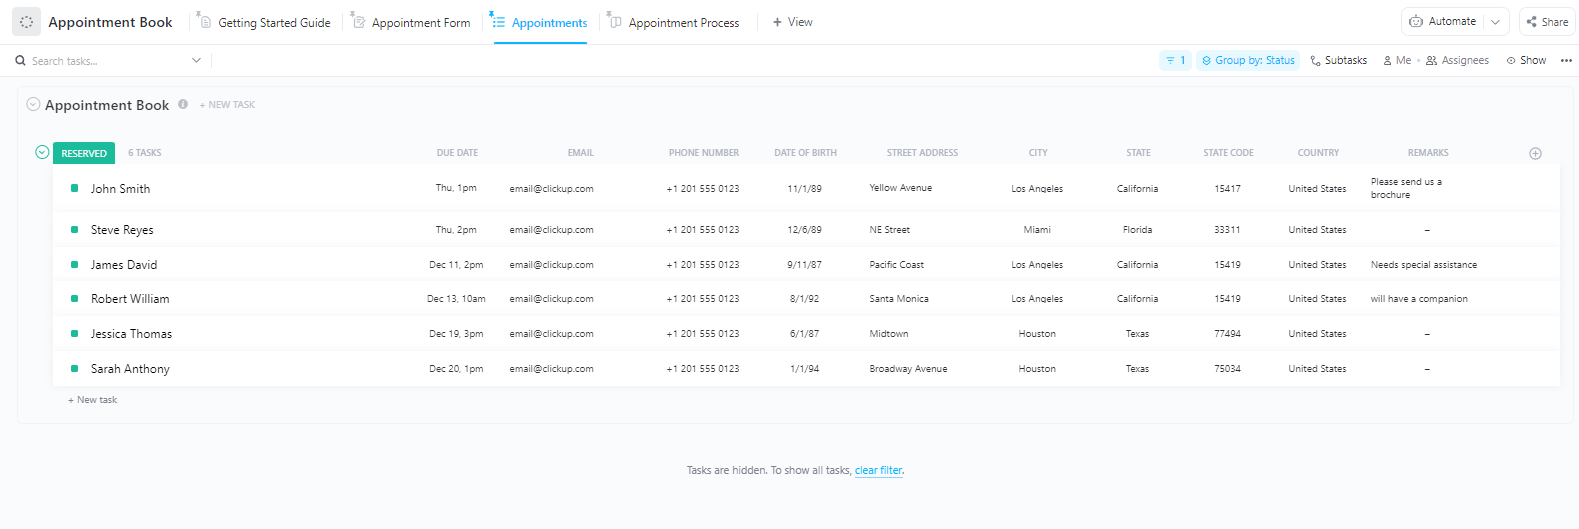1579x529 pixels.
Task: Click + New task below the list
Action: [93, 400]
